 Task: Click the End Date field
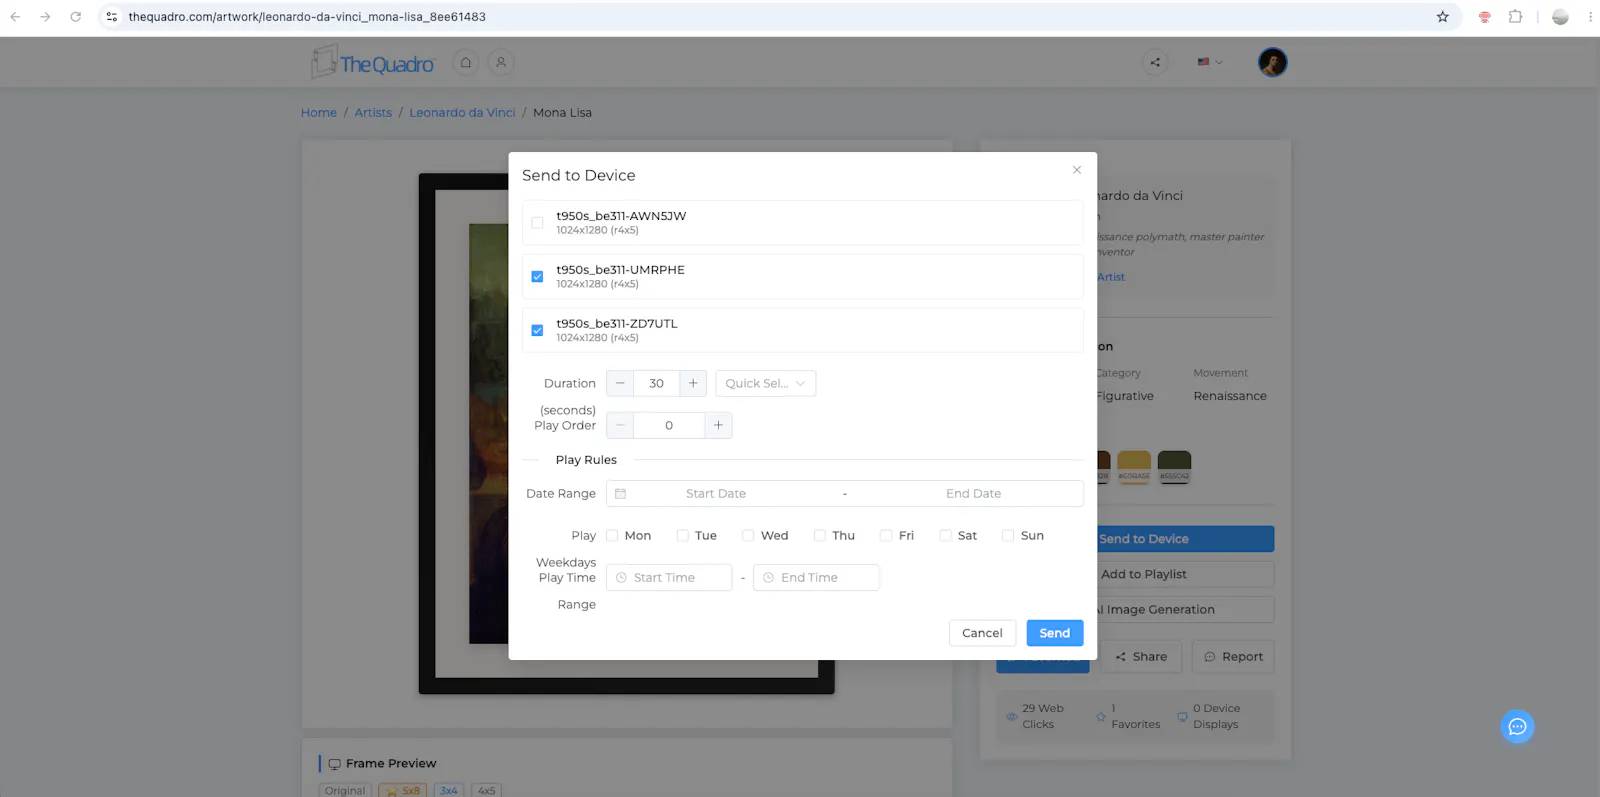[973, 494]
